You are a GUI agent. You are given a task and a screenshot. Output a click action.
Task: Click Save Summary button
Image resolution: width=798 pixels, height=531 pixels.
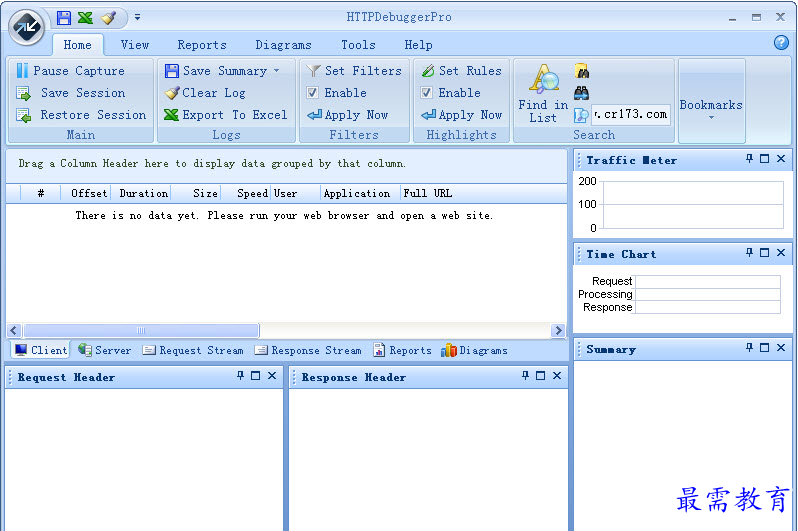216,71
